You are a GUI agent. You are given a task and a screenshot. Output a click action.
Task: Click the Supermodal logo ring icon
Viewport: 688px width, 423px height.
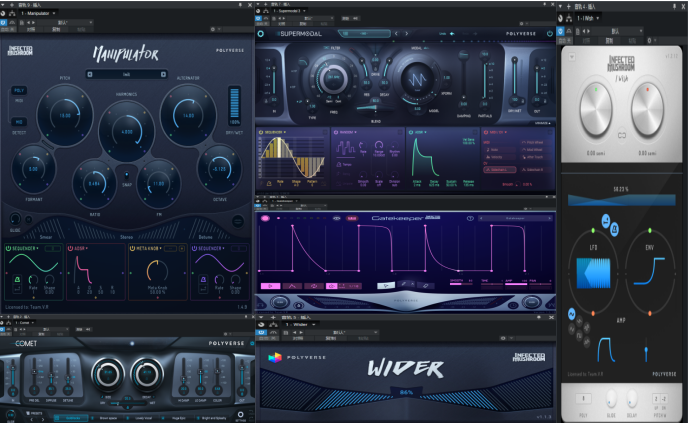pos(261,34)
